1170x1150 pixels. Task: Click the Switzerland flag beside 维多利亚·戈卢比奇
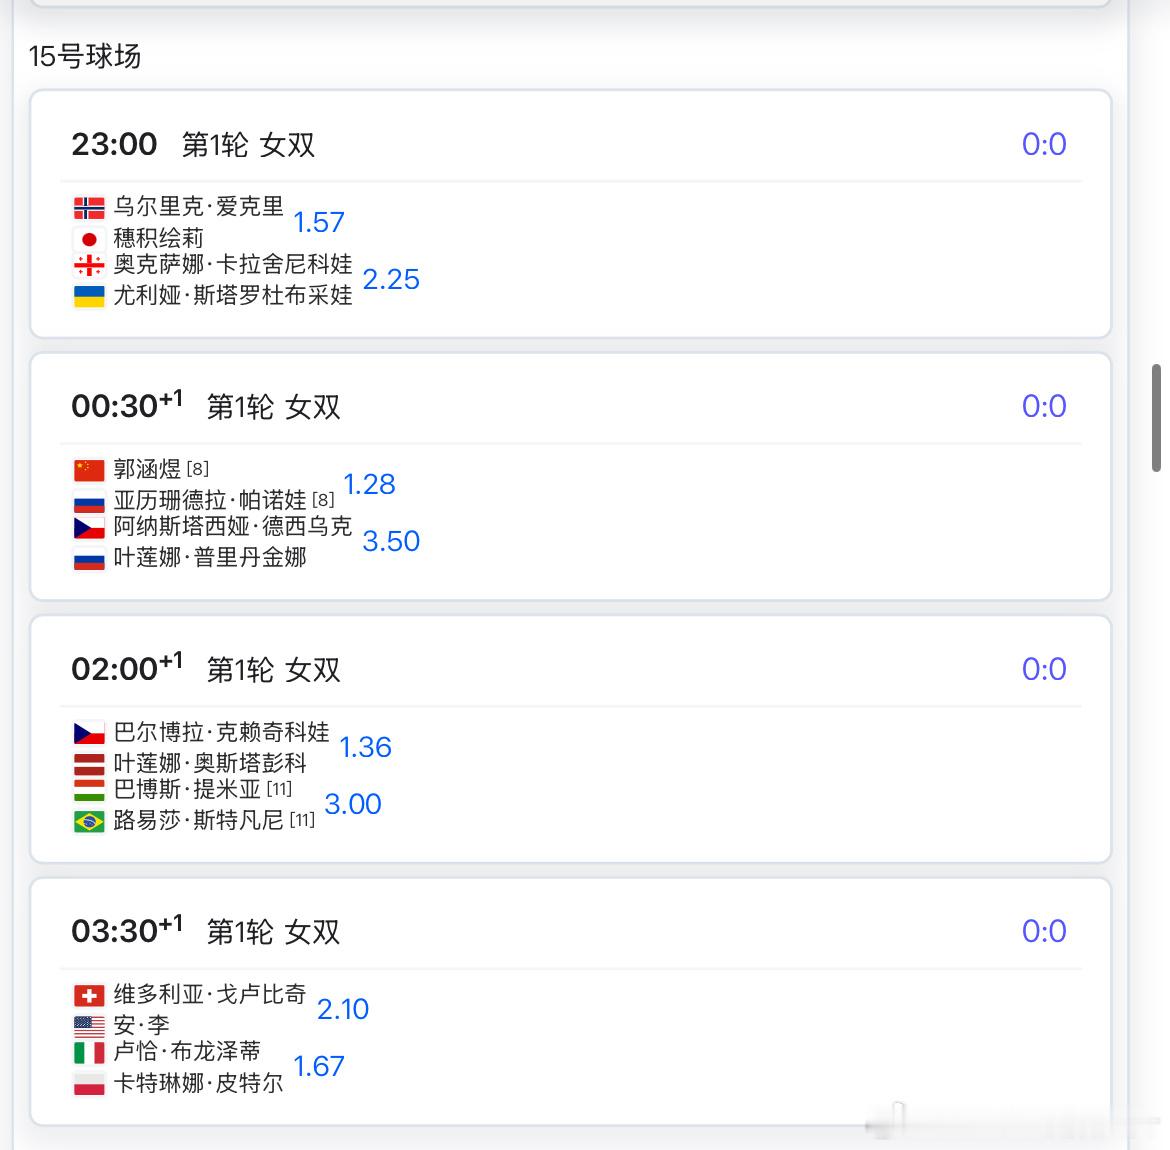pos(89,996)
